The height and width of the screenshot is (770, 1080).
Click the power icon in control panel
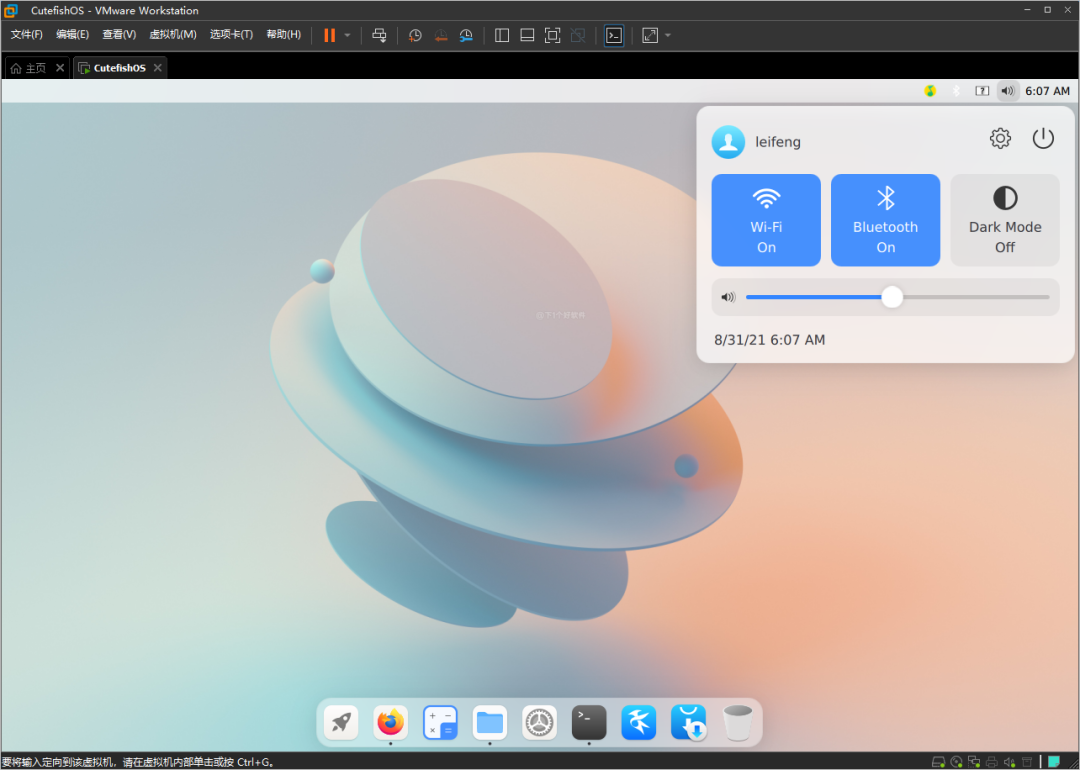(x=1043, y=139)
